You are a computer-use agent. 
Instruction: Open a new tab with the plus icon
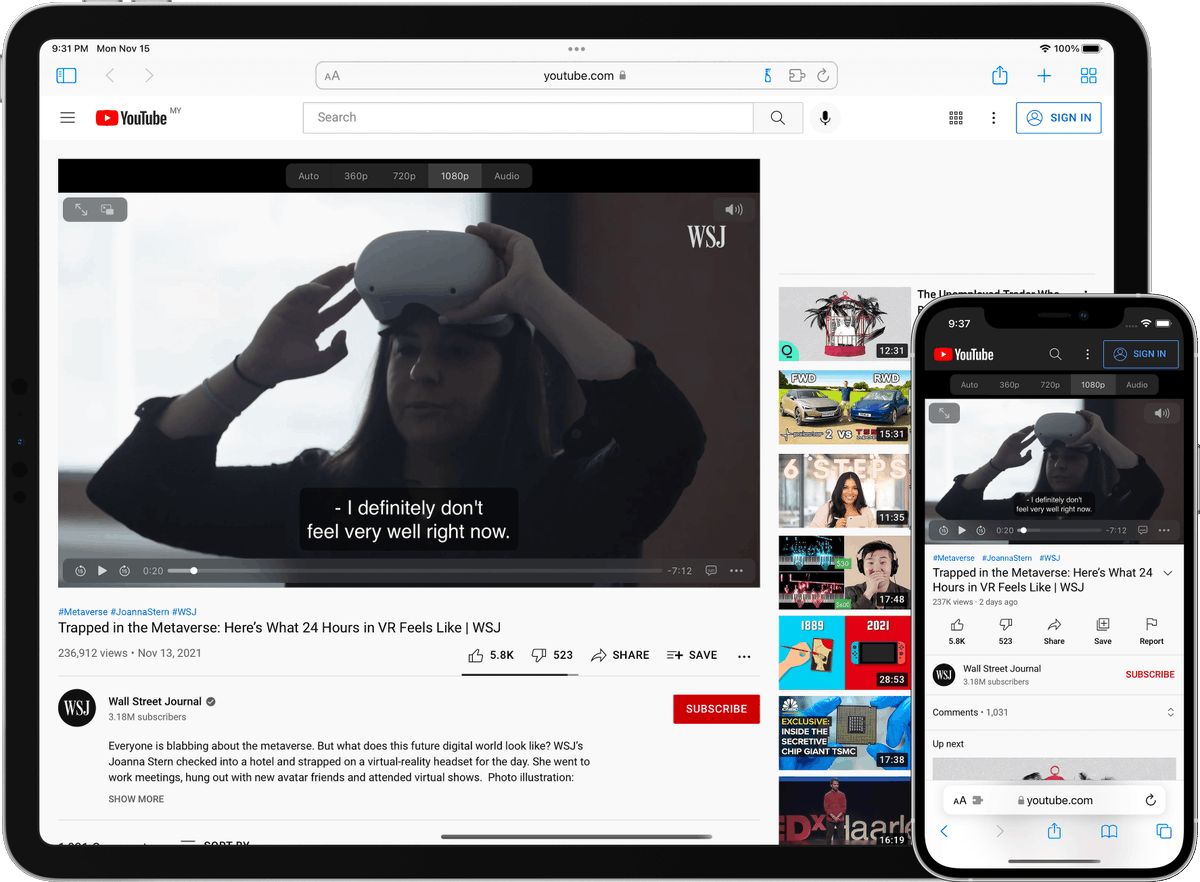point(1044,75)
